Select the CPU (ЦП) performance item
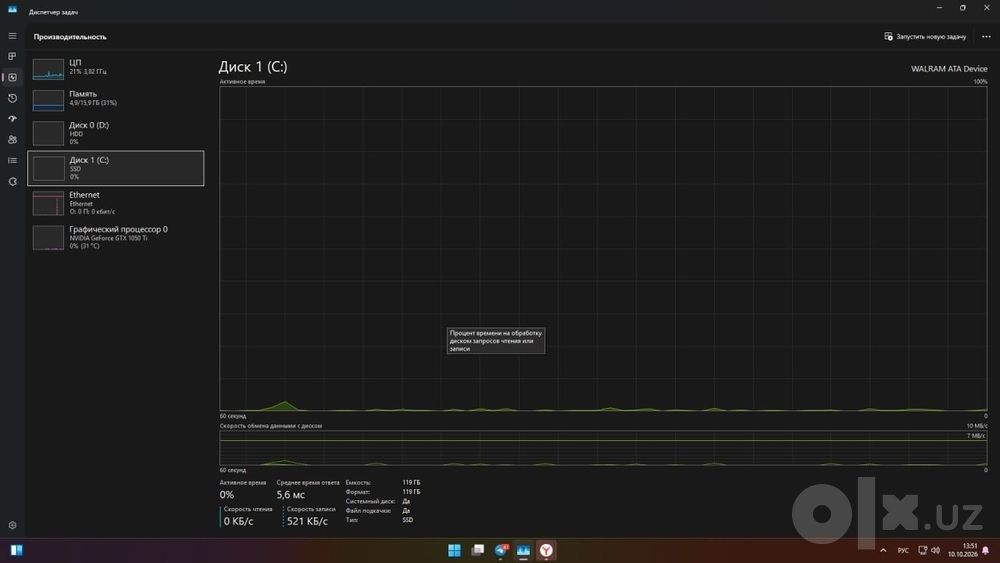Screen dimensions: 1000x563 tap(115, 68)
